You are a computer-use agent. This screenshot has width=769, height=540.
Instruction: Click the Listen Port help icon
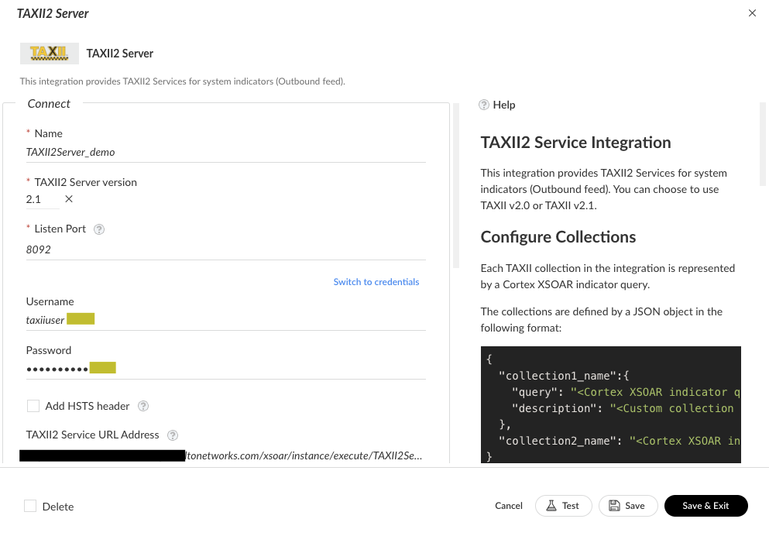99,229
